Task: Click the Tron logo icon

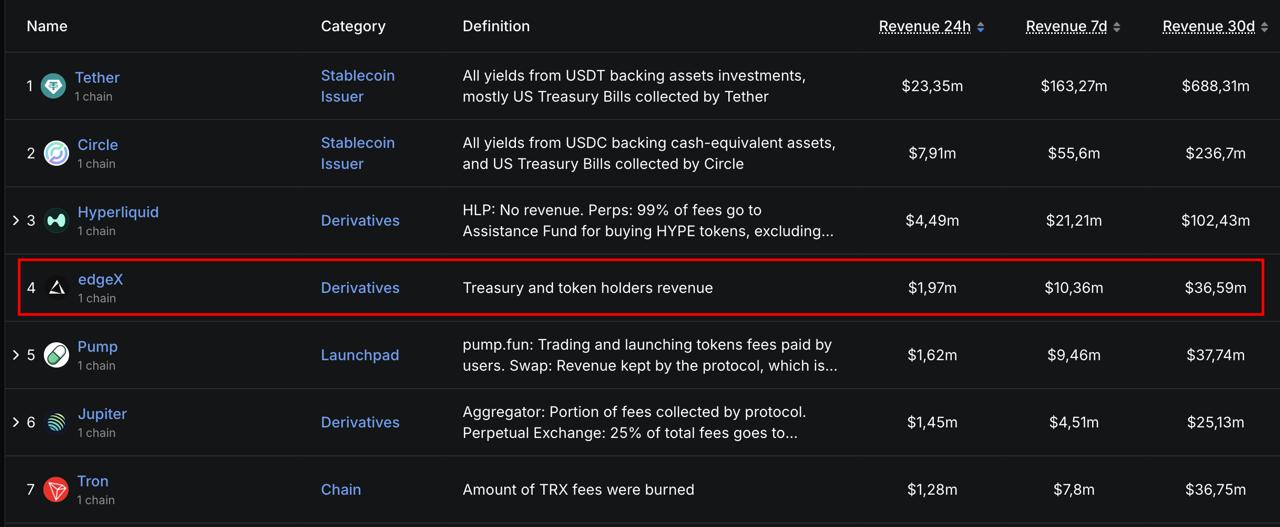Action: [56, 489]
